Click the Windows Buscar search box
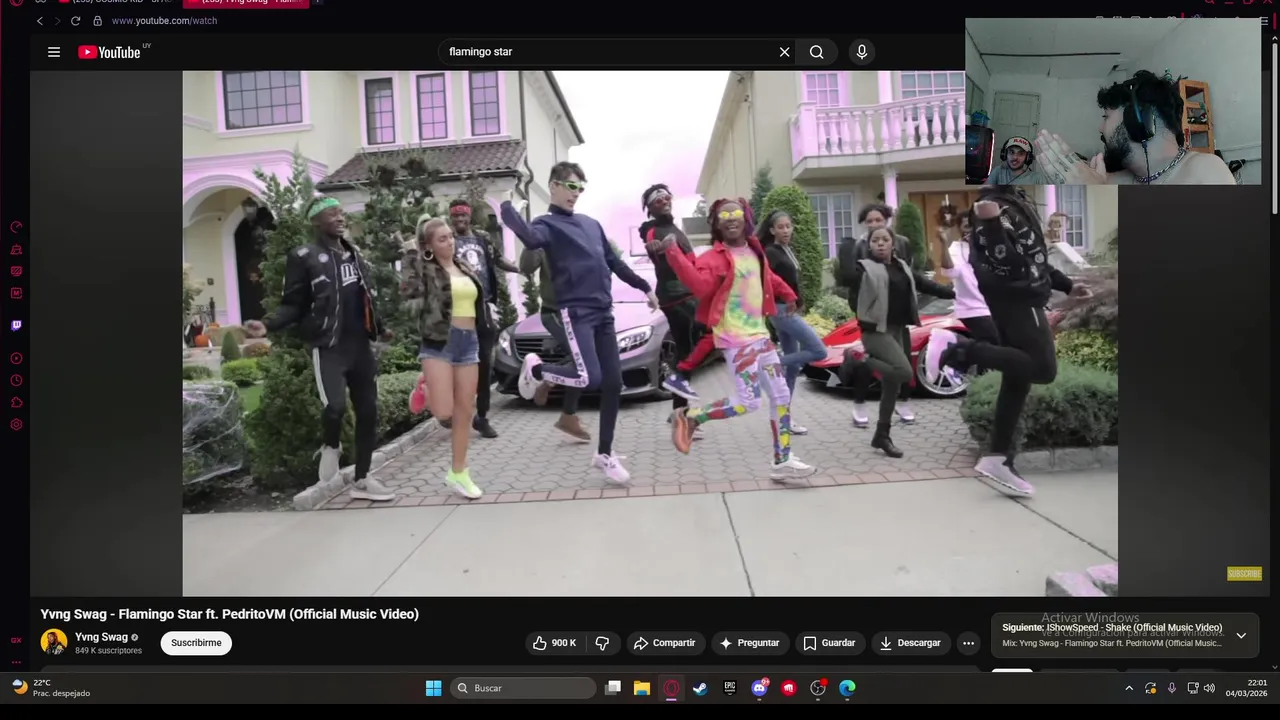The image size is (1280, 720). (x=523, y=688)
